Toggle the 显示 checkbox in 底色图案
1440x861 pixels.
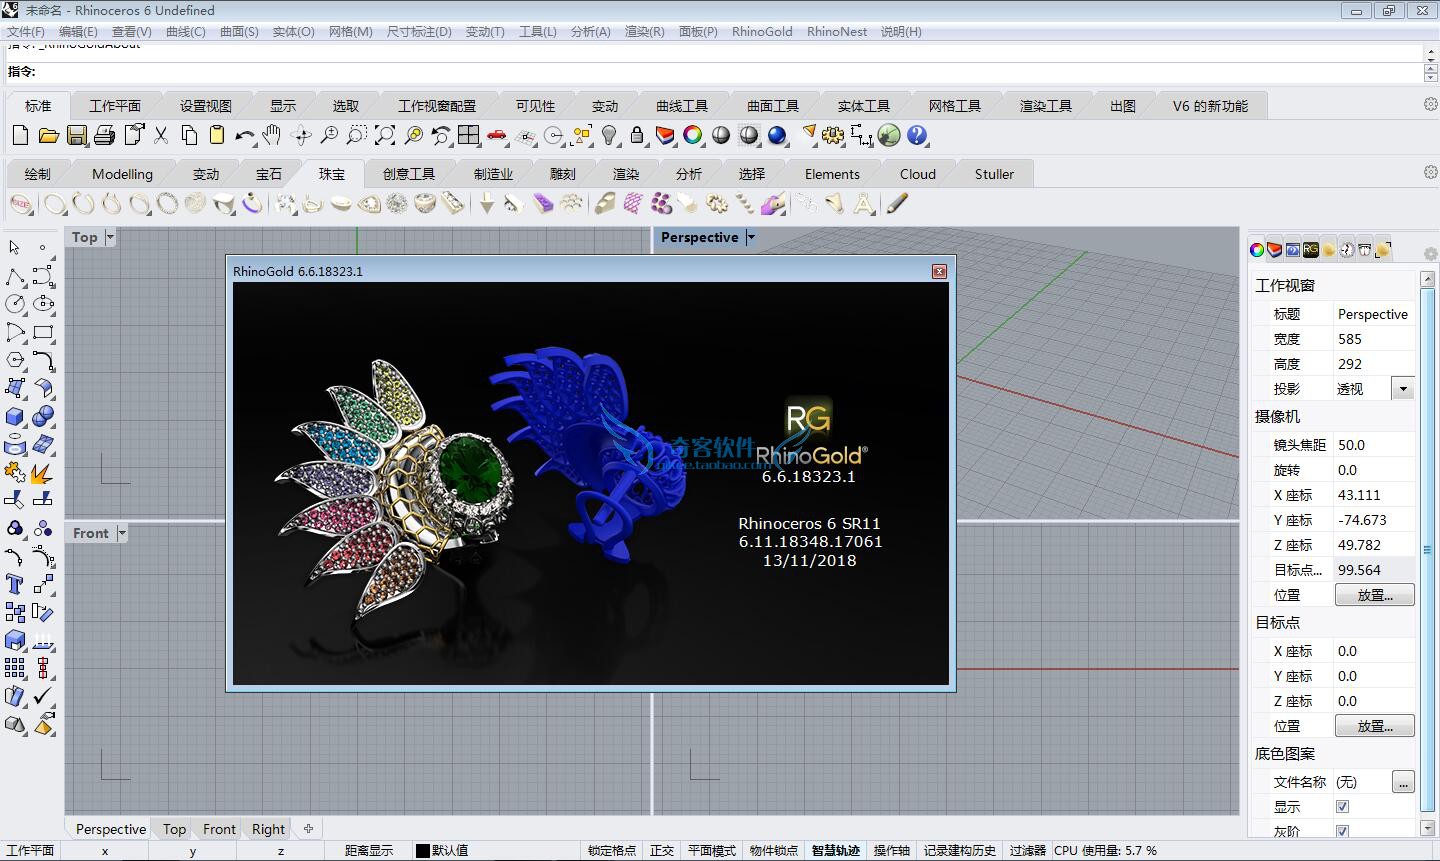[x=1342, y=807]
